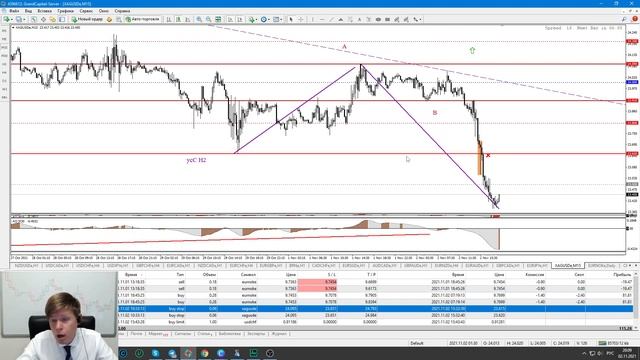Zoom in on the chart
The image size is (640, 360).
tap(199, 19)
